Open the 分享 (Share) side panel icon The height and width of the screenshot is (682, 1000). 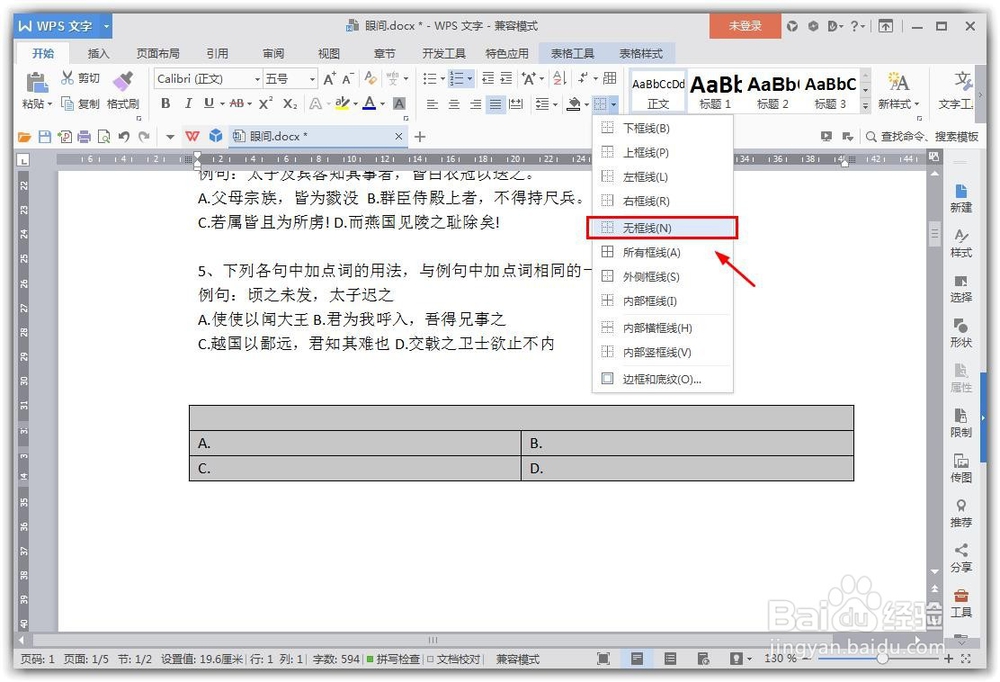tap(961, 558)
